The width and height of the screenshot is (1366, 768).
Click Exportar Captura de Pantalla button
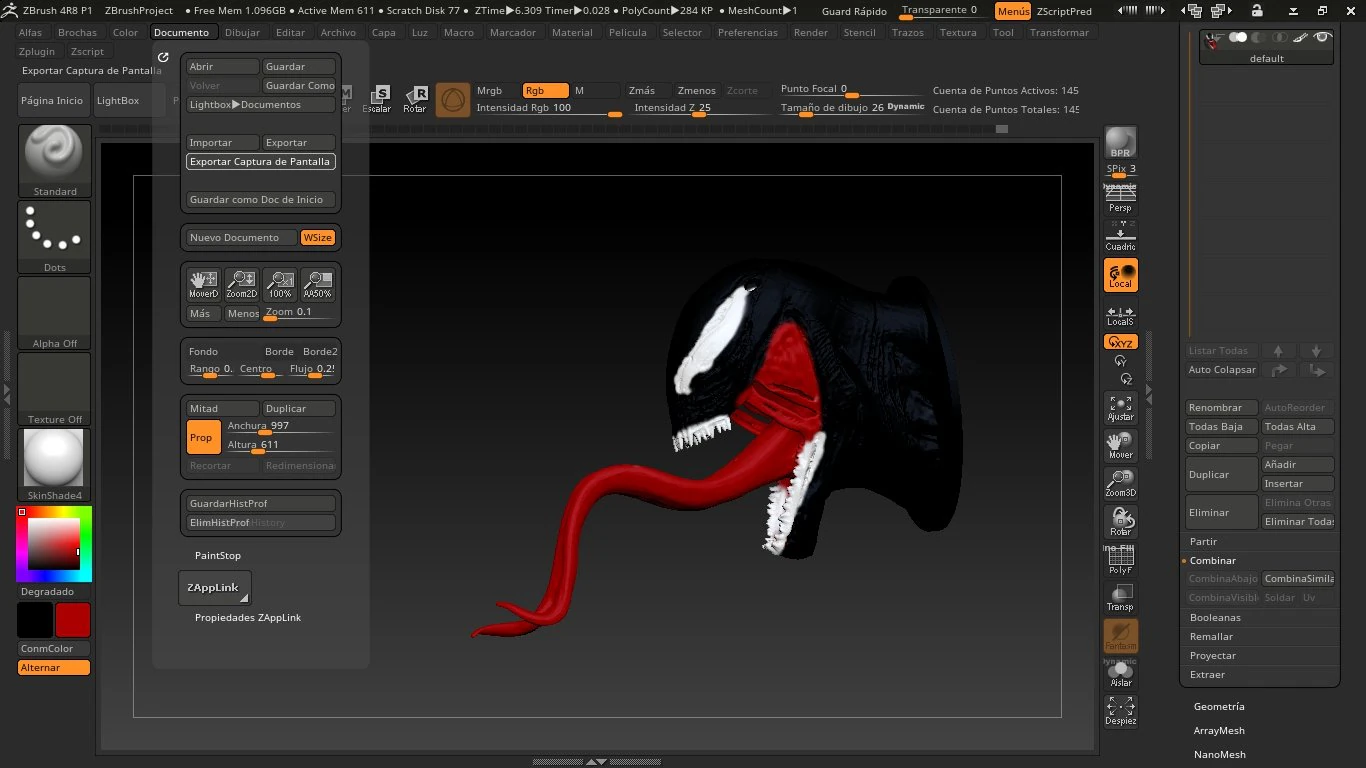[260, 161]
